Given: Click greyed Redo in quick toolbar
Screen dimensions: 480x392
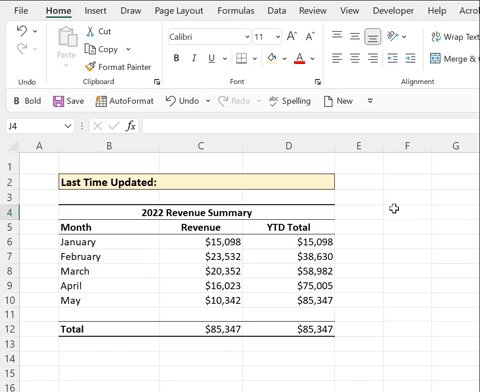Looking at the screenshot, I should click(x=234, y=101).
